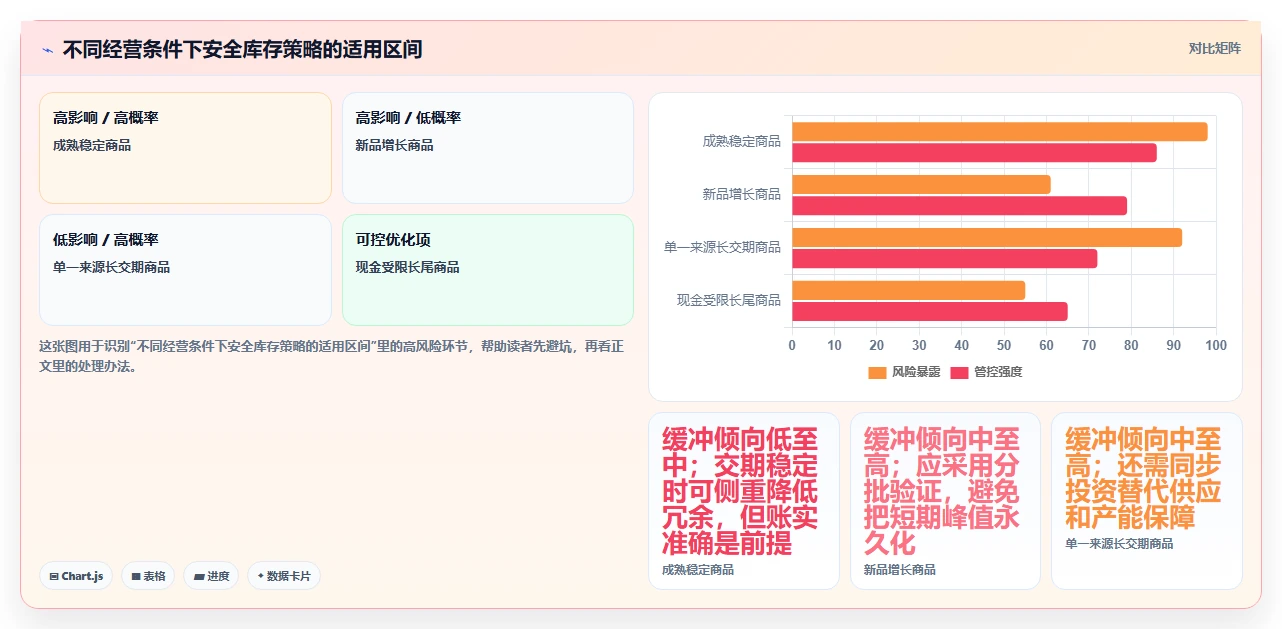
Task: Click the axis value 50
Action: [x=1004, y=346]
